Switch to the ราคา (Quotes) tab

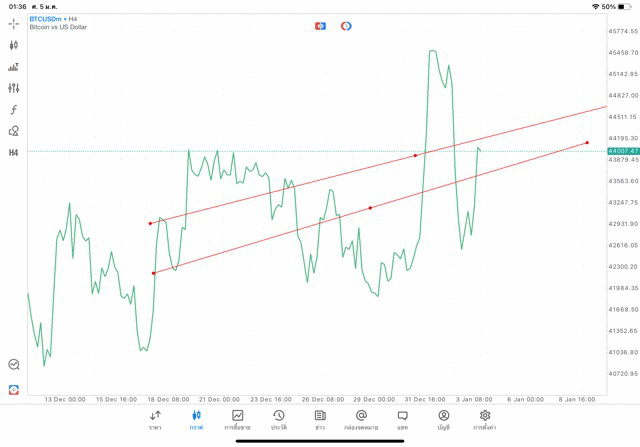(155, 420)
